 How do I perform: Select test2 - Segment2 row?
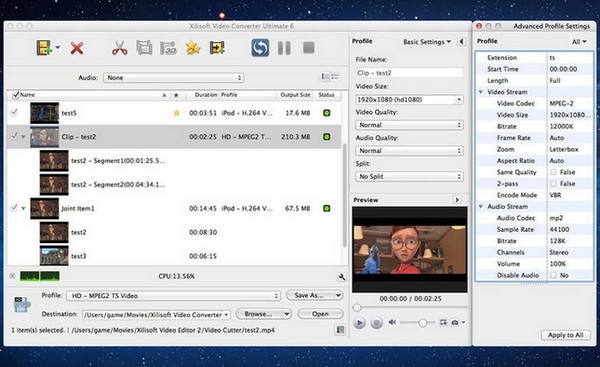click(173, 184)
